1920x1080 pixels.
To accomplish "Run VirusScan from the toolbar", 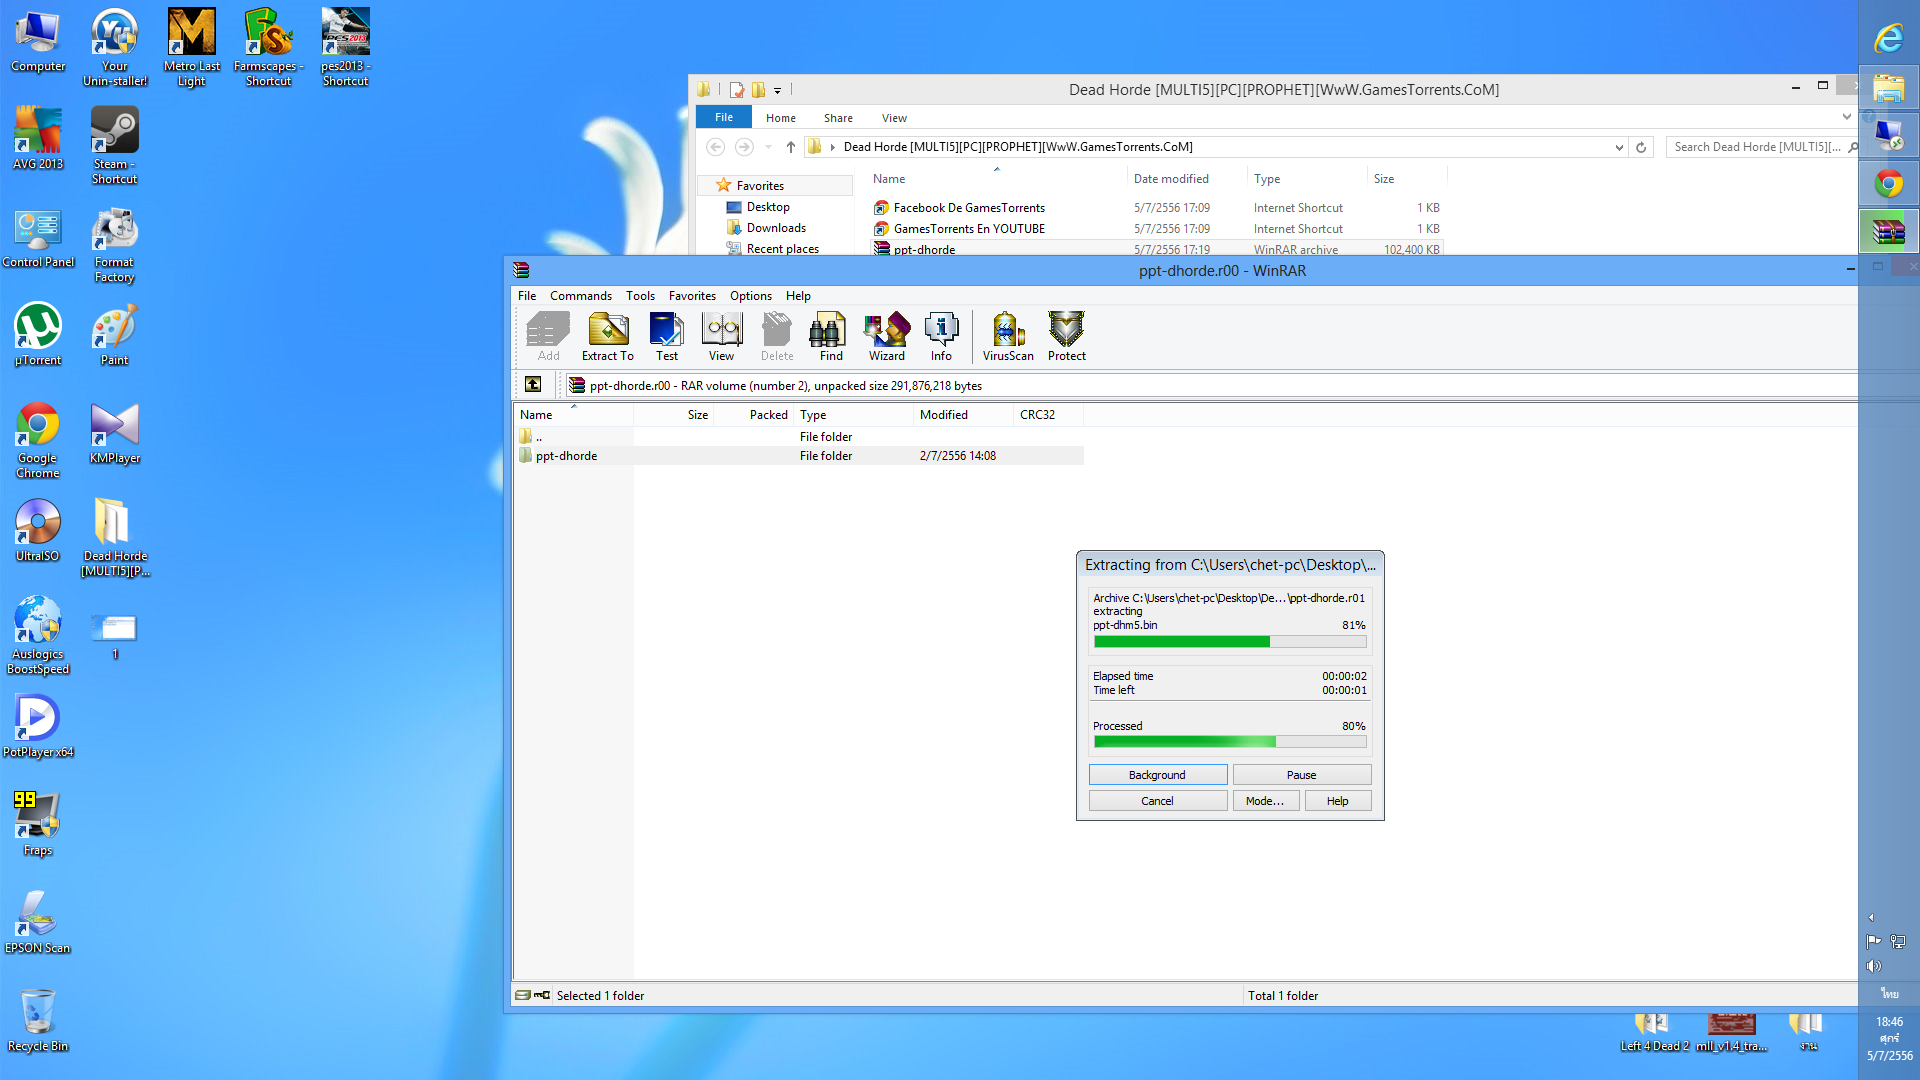I will (1007, 336).
